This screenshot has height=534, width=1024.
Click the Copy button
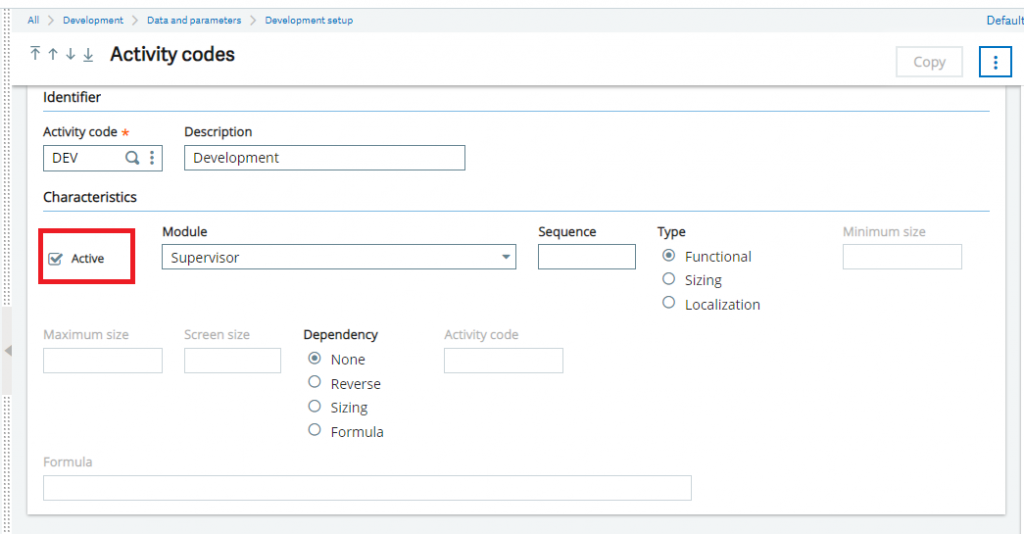click(x=929, y=62)
